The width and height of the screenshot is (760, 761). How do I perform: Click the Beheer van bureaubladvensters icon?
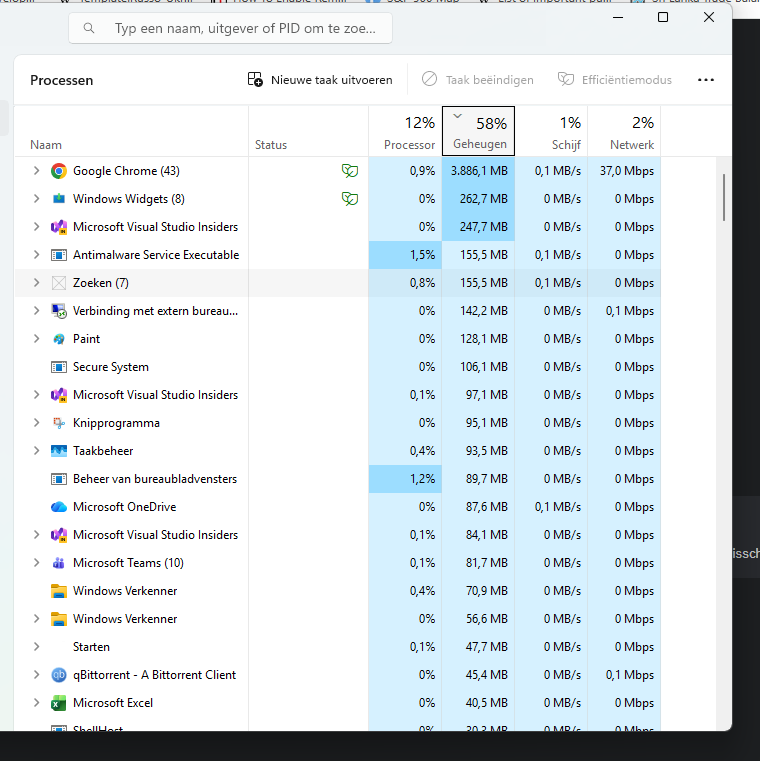[x=59, y=479]
